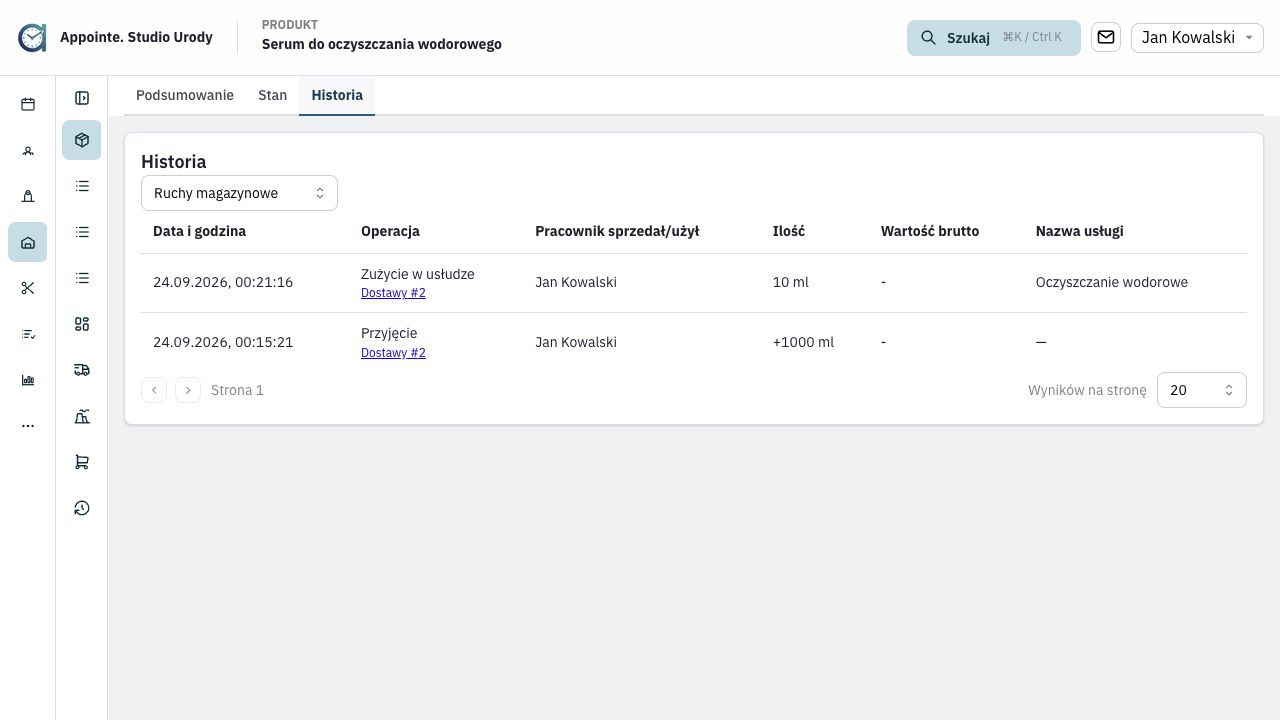Image resolution: width=1280 pixels, height=720 pixels.
Task: Select the Historia tab
Action: pyautogui.click(x=337, y=95)
